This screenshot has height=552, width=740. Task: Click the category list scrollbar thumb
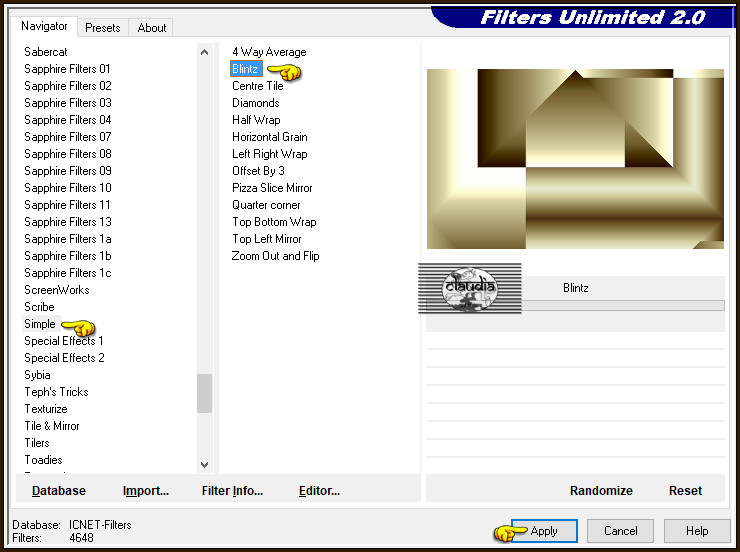click(204, 393)
